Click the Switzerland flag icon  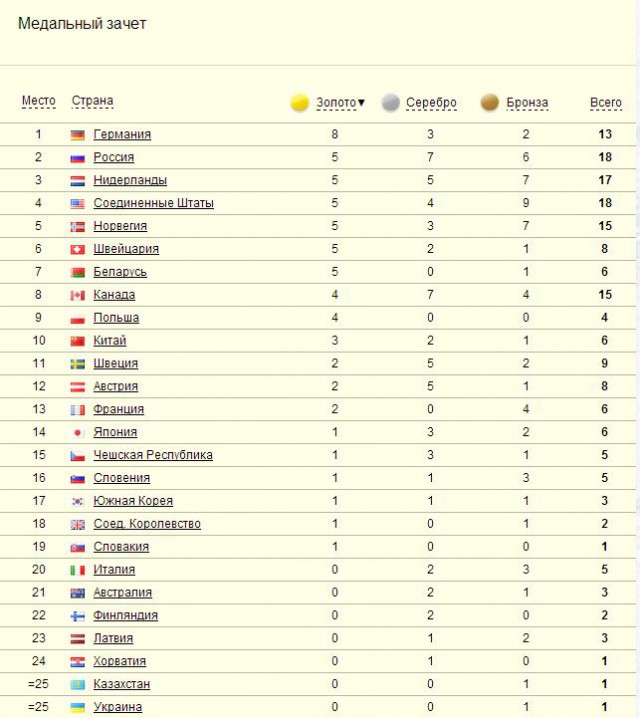click(x=77, y=250)
